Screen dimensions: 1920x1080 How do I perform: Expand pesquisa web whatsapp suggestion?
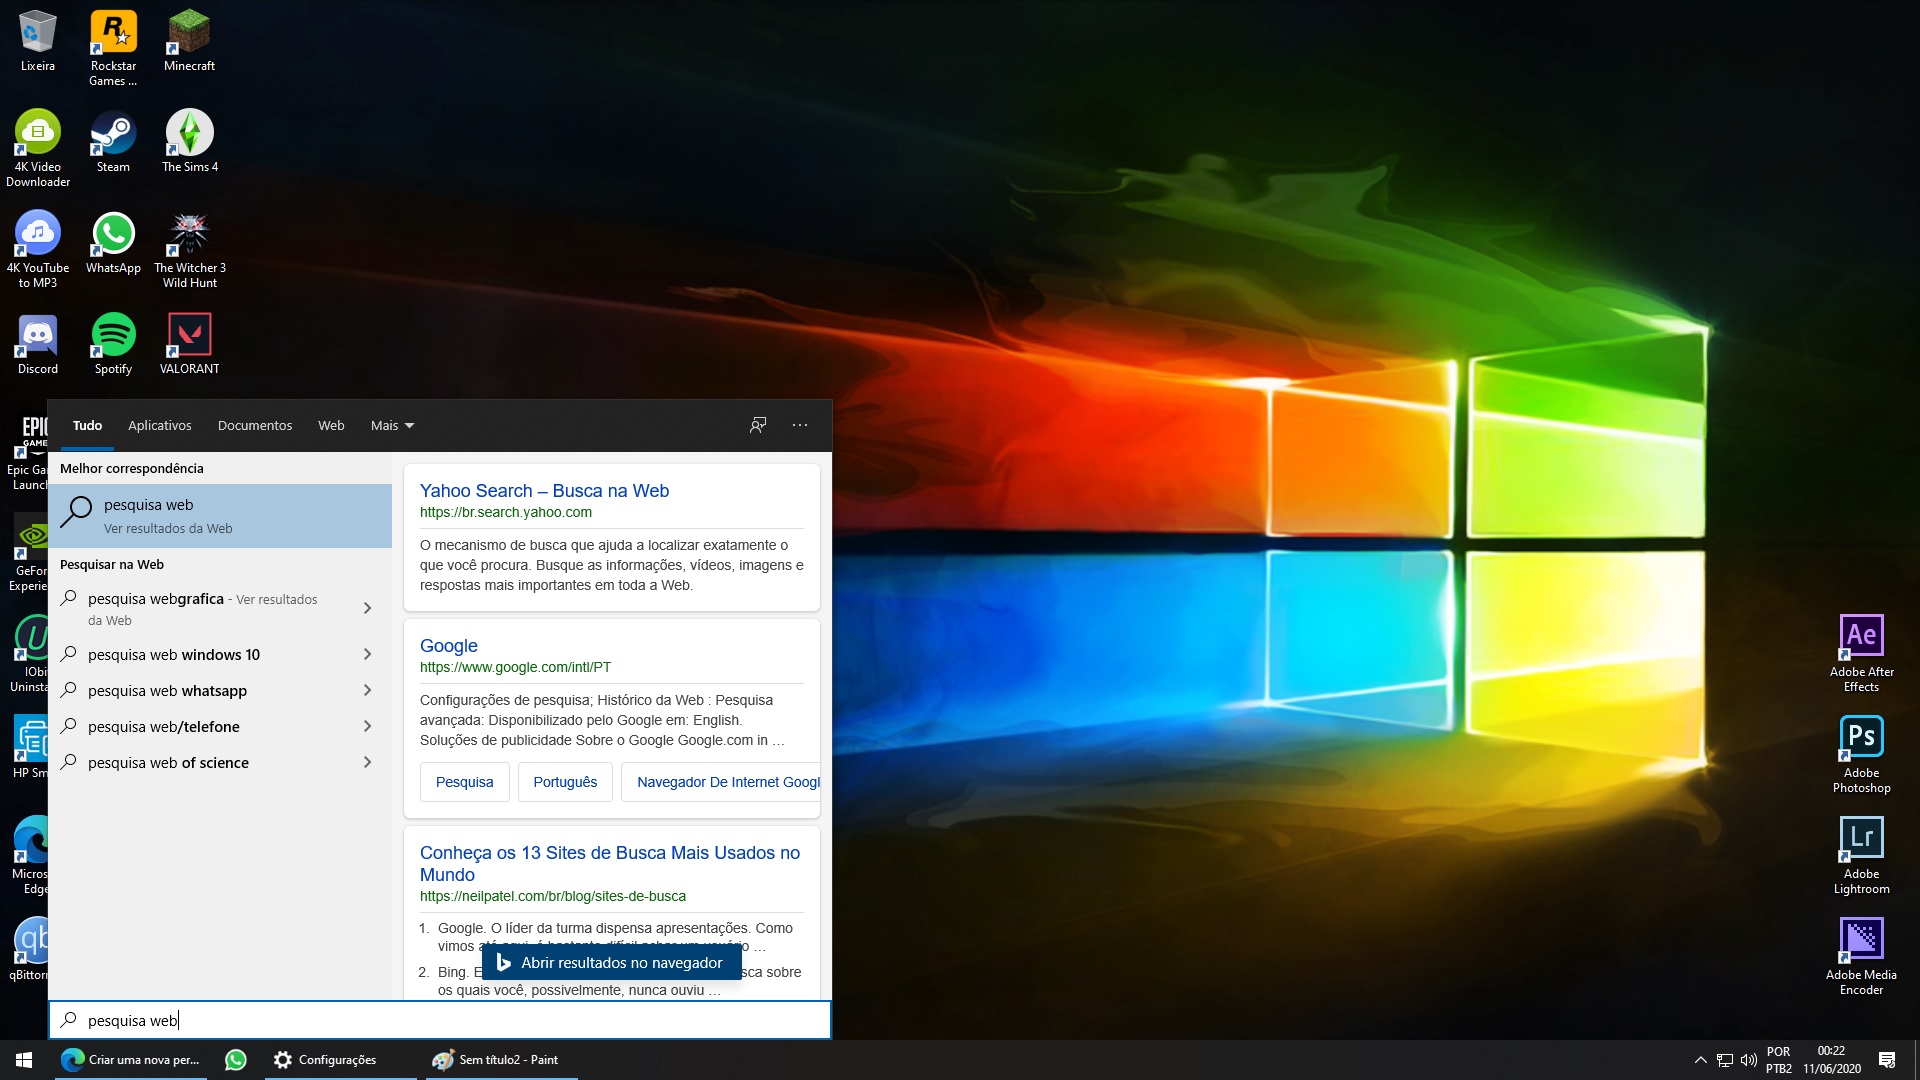tap(369, 690)
